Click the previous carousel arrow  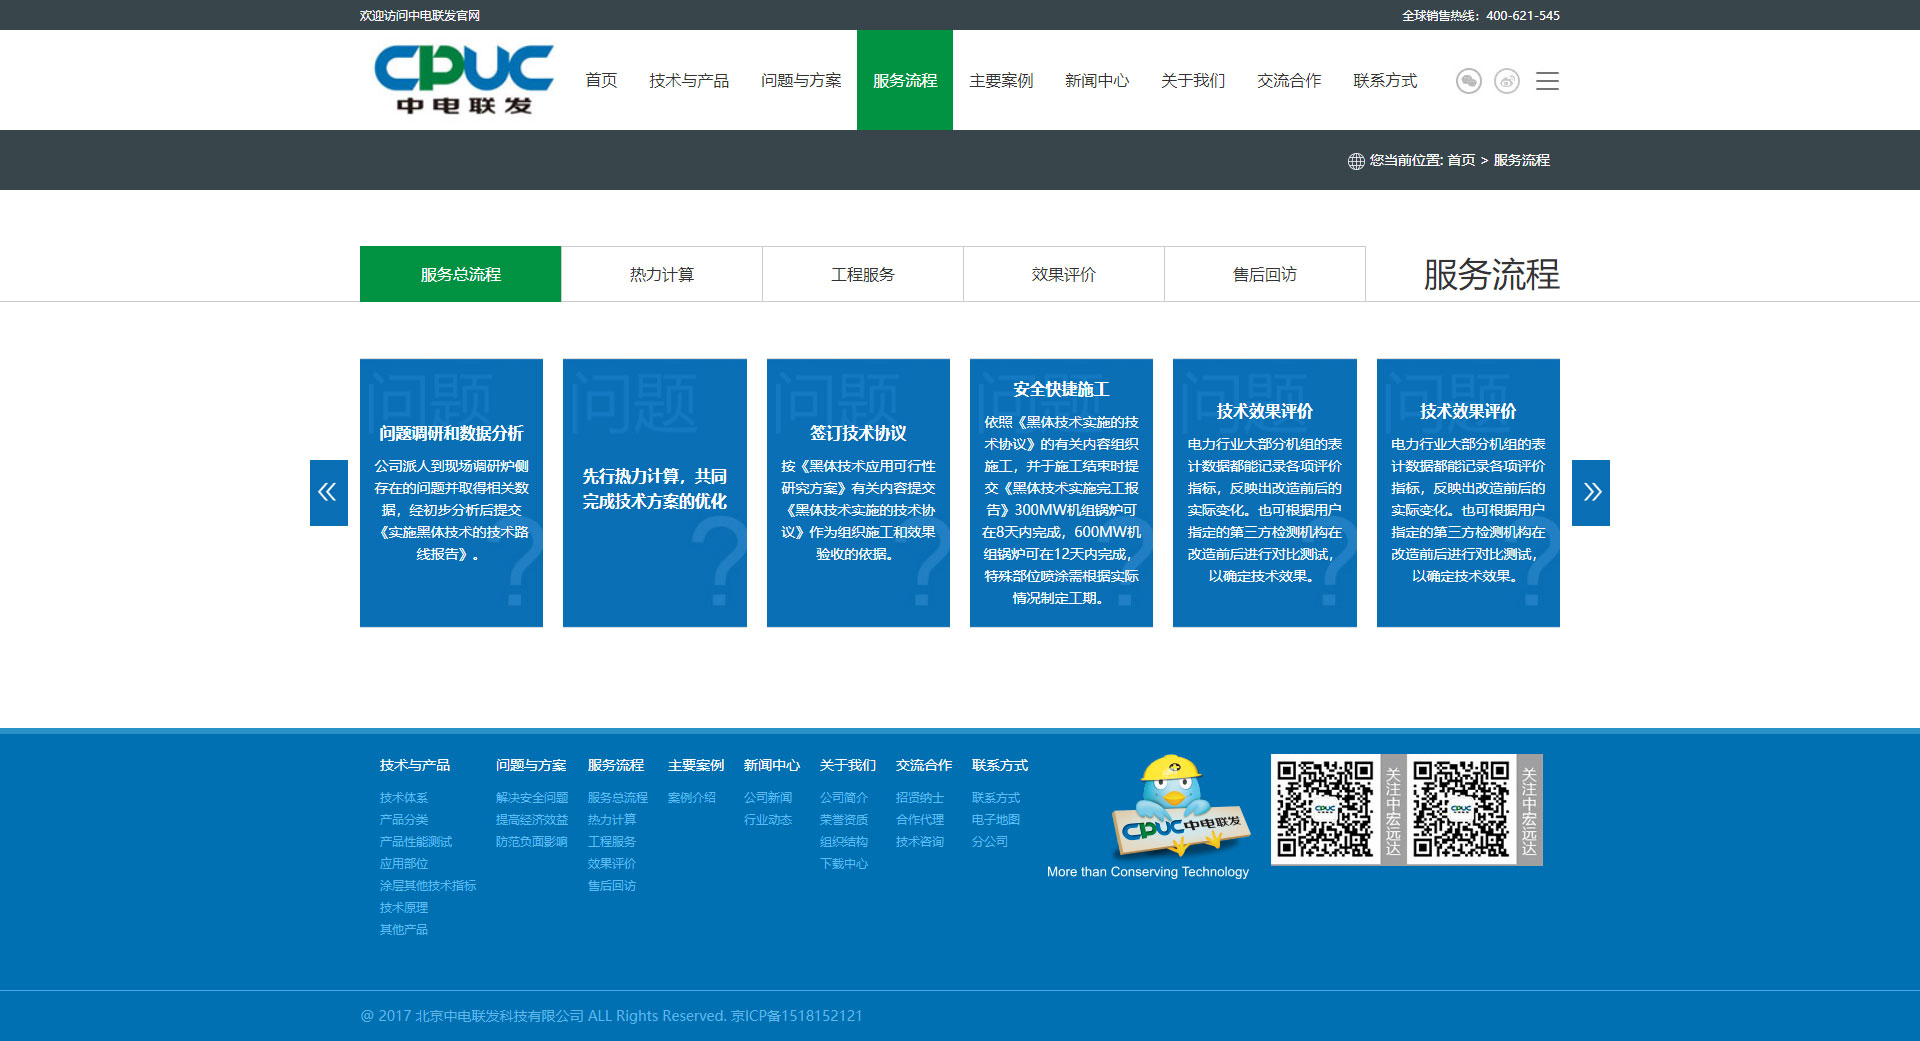(328, 492)
